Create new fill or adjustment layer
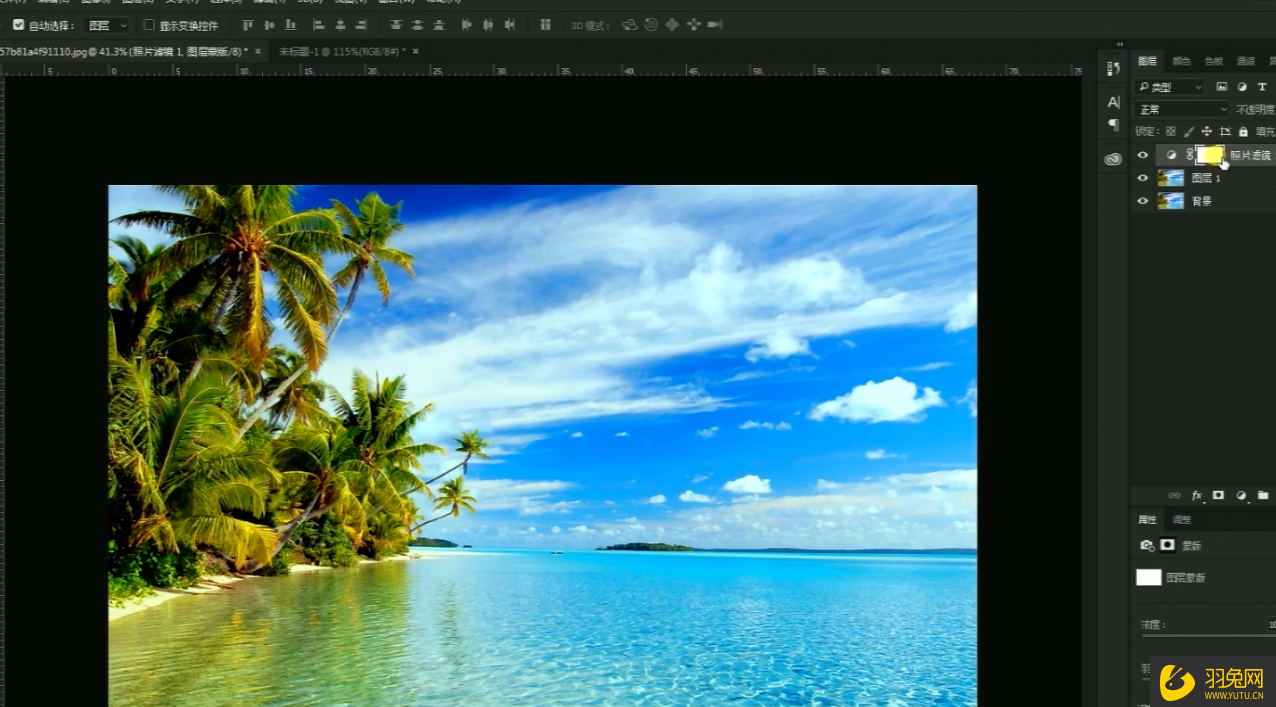1276x707 pixels. (1241, 495)
